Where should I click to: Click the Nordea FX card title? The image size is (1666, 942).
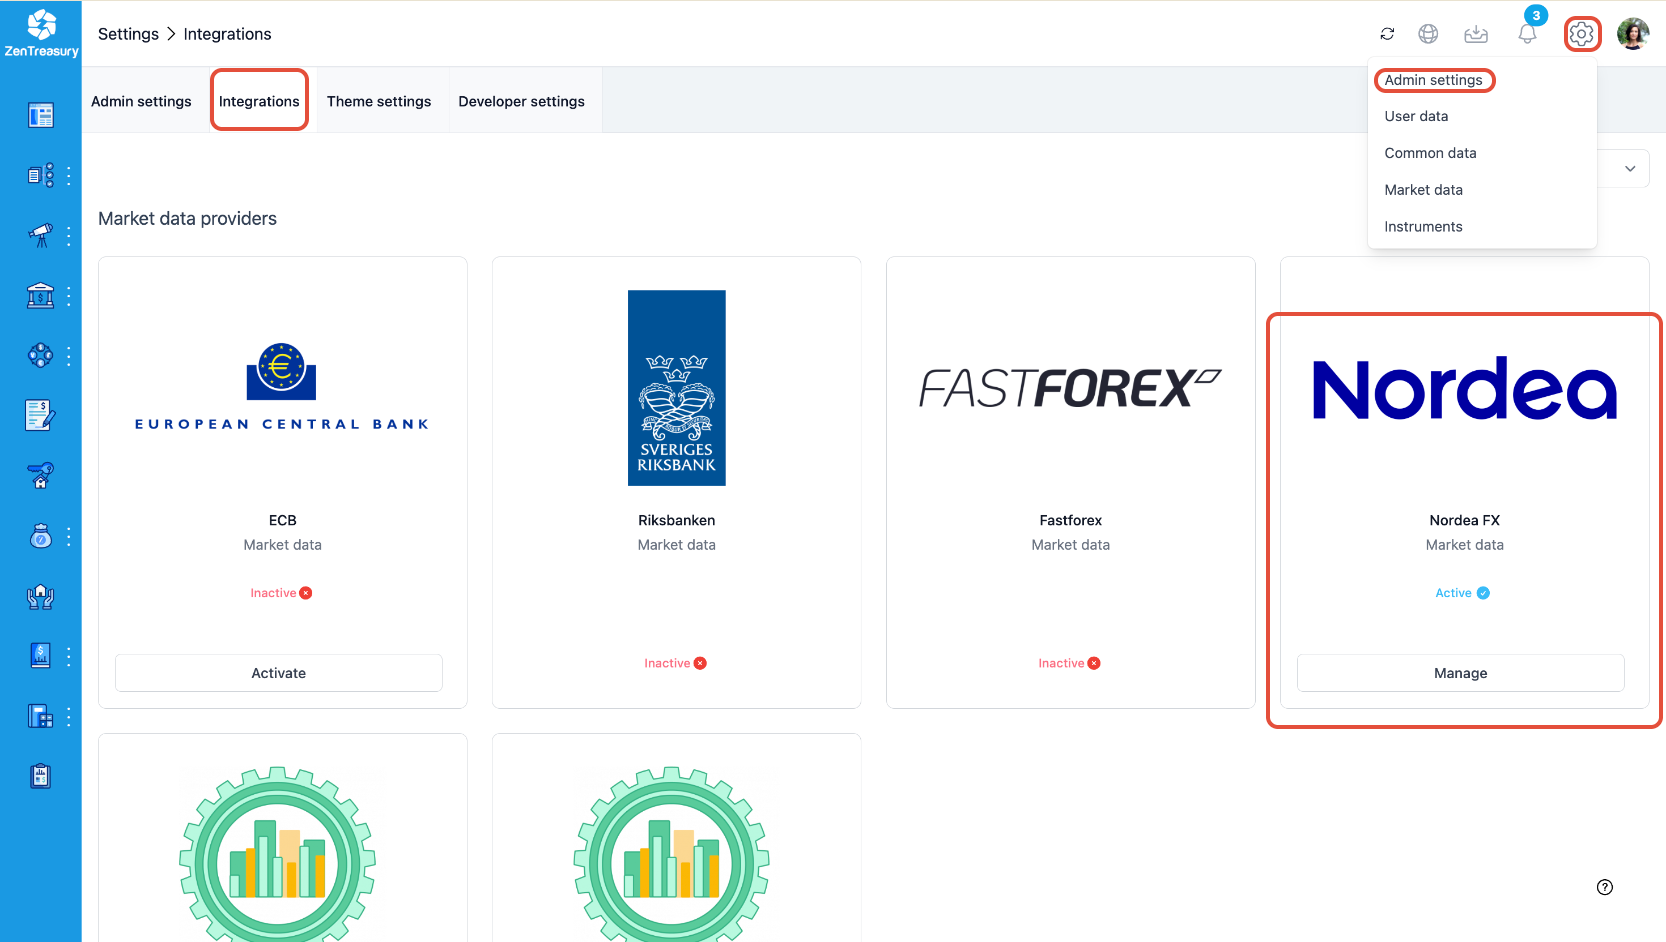pos(1465,520)
